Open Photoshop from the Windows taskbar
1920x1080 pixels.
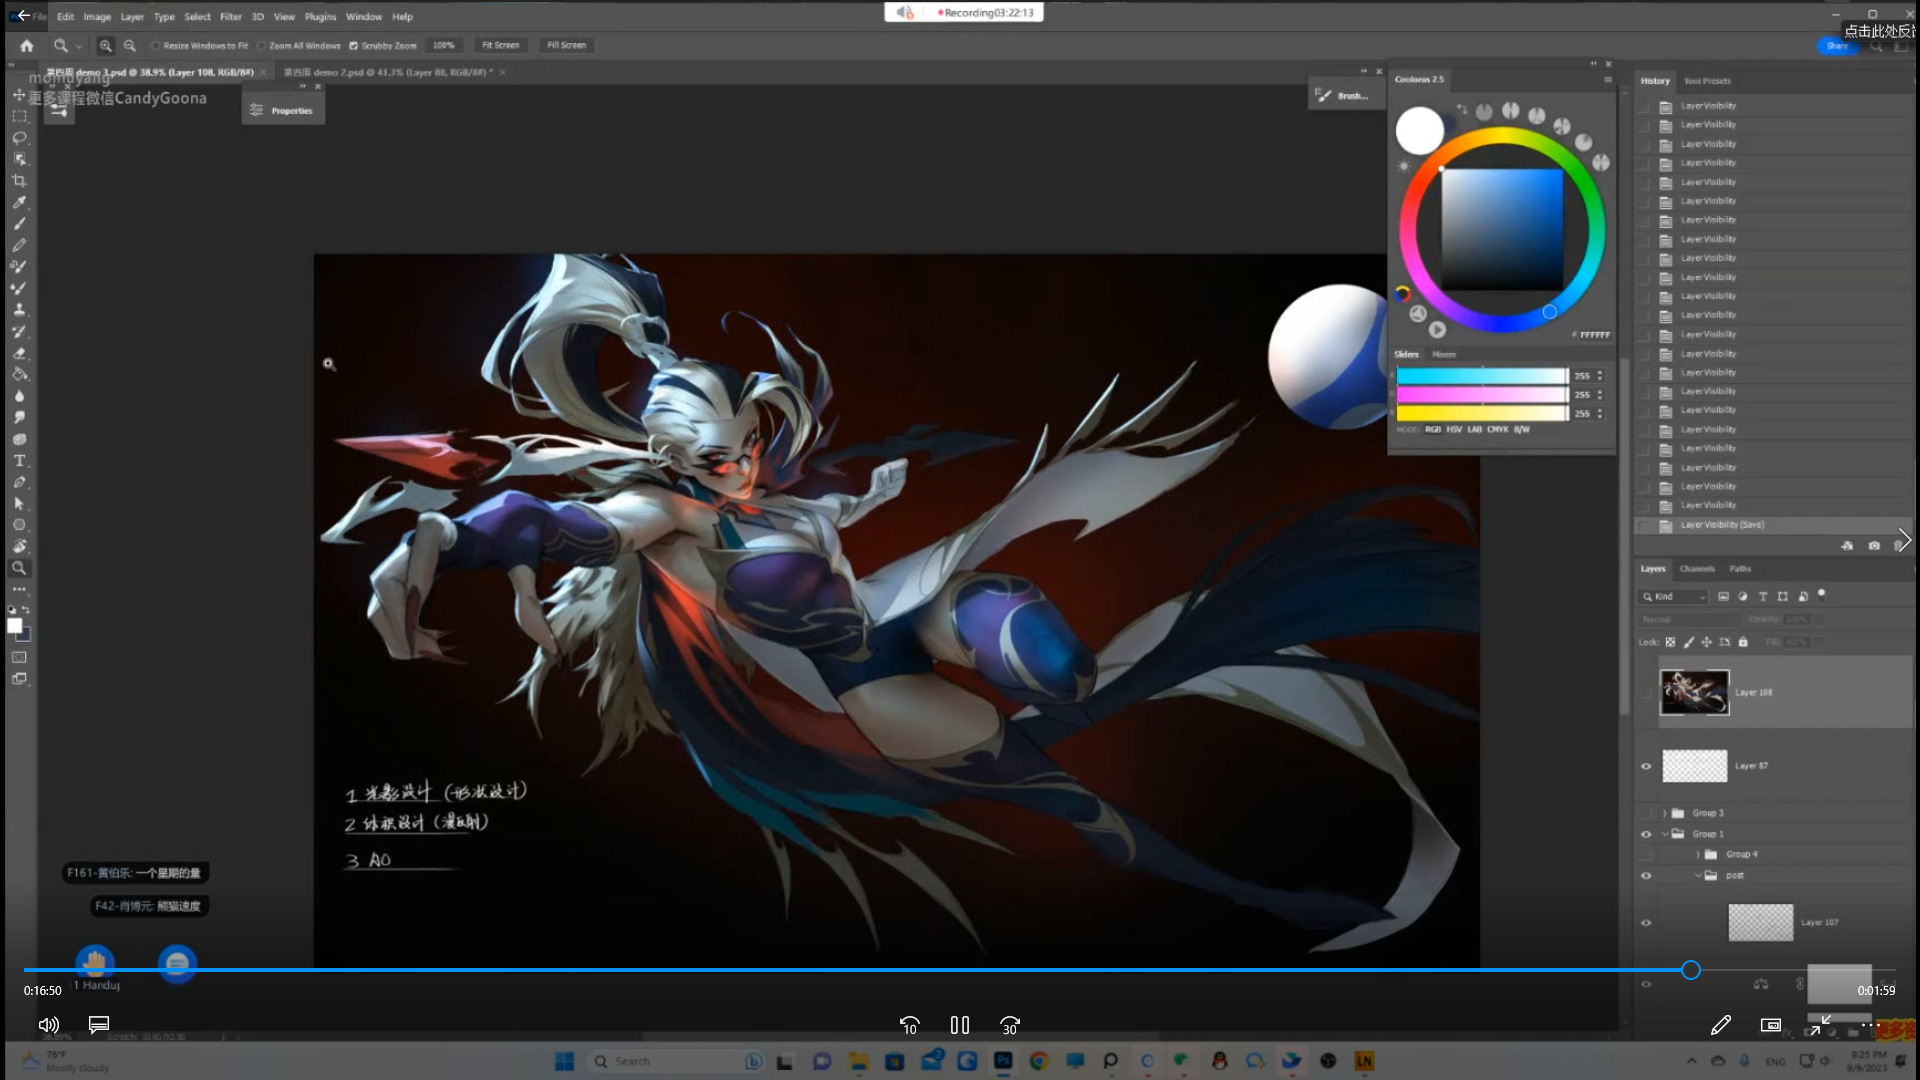(1003, 1061)
